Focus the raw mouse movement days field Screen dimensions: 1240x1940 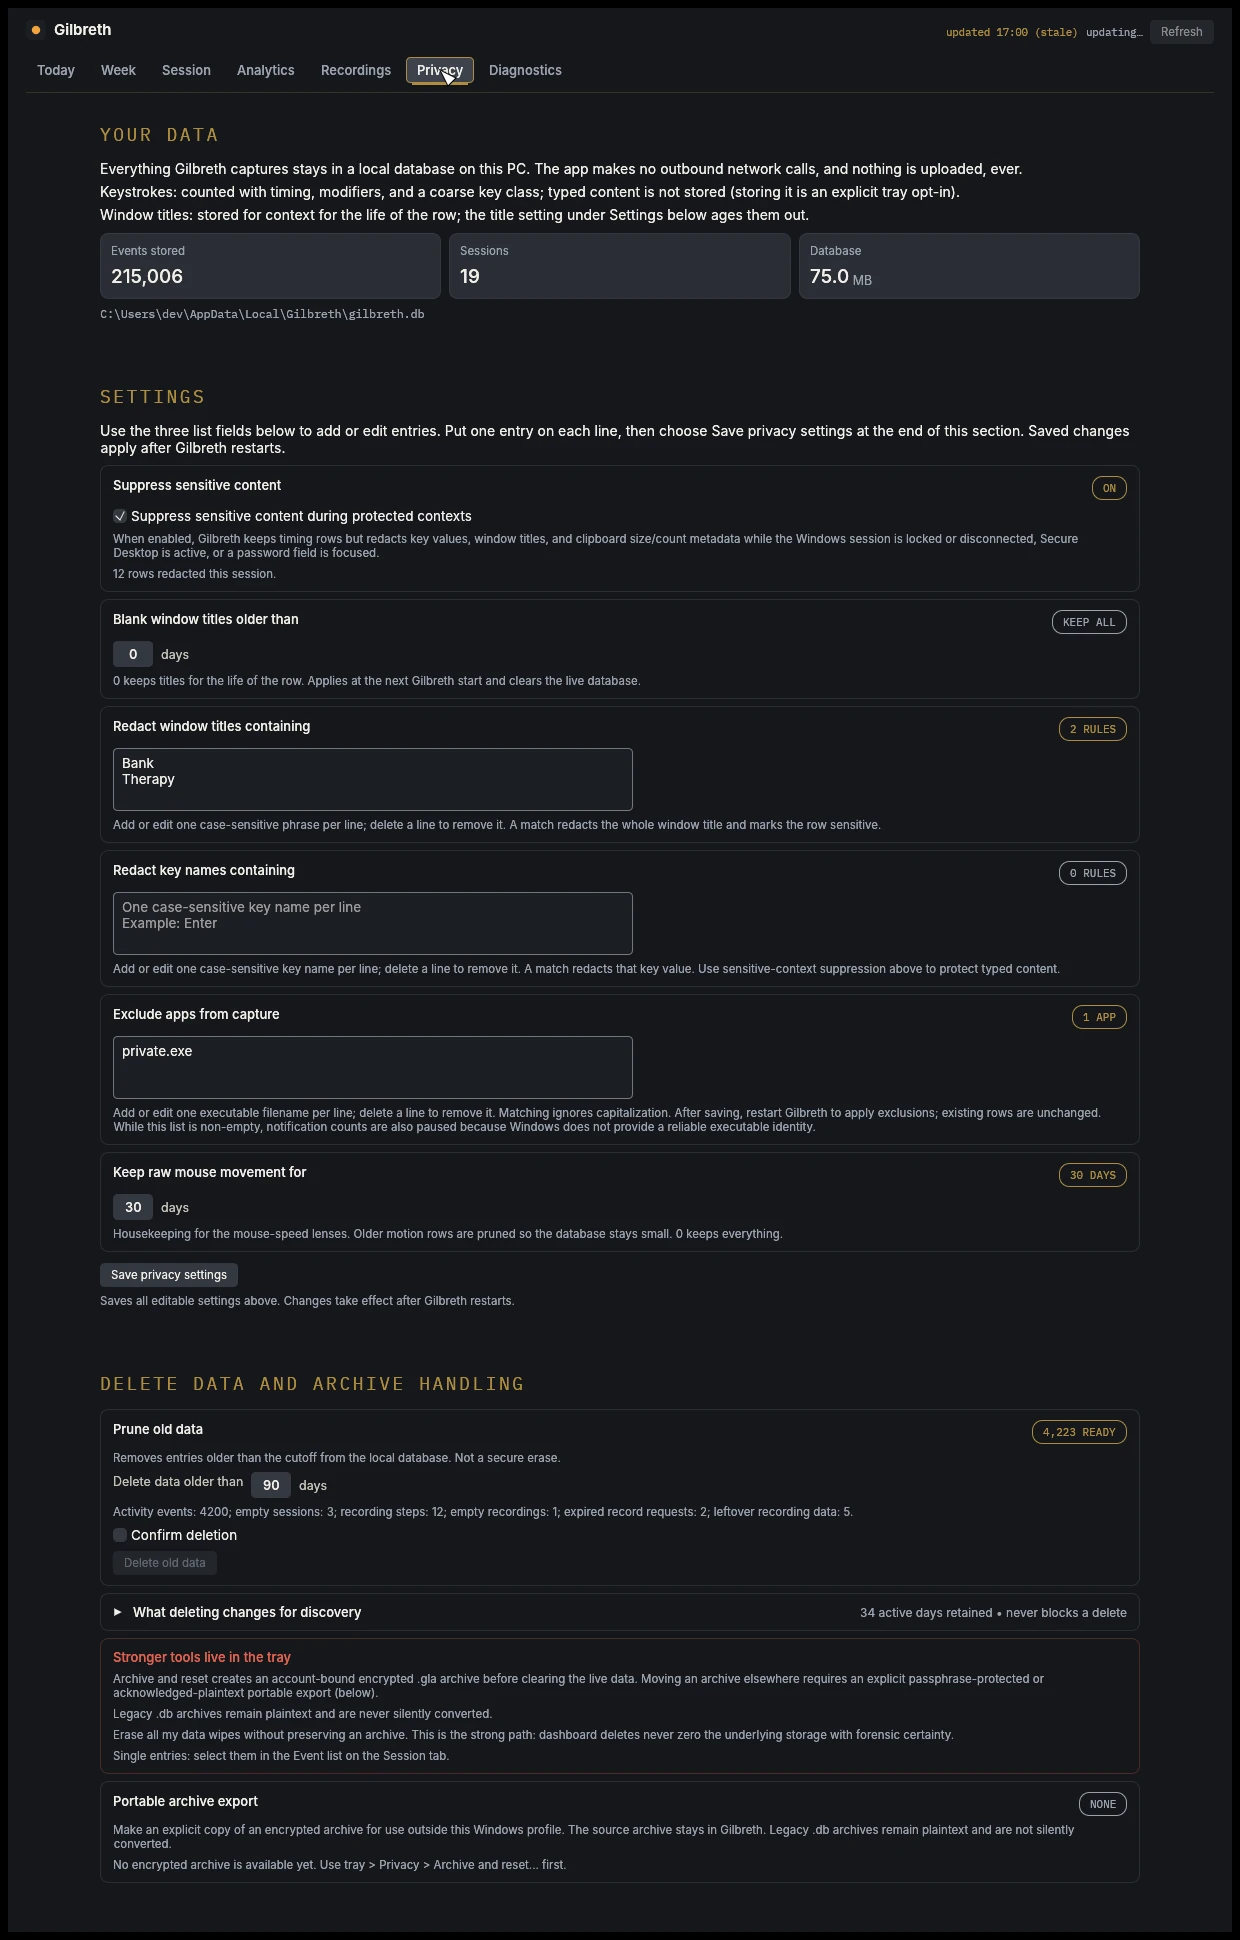(133, 1207)
